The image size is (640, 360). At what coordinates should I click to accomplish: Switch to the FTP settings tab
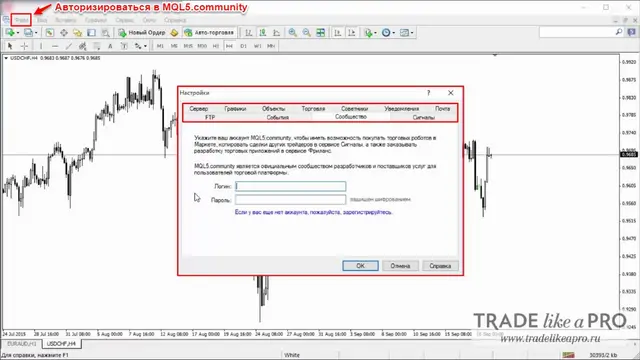[x=210, y=117]
